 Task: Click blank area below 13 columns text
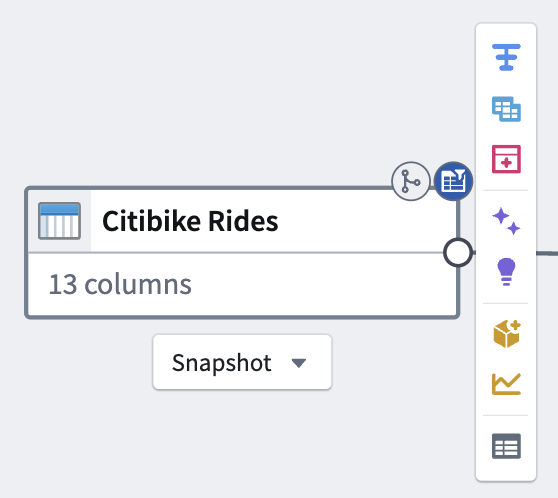pyautogui.click(x=242, y=306)
